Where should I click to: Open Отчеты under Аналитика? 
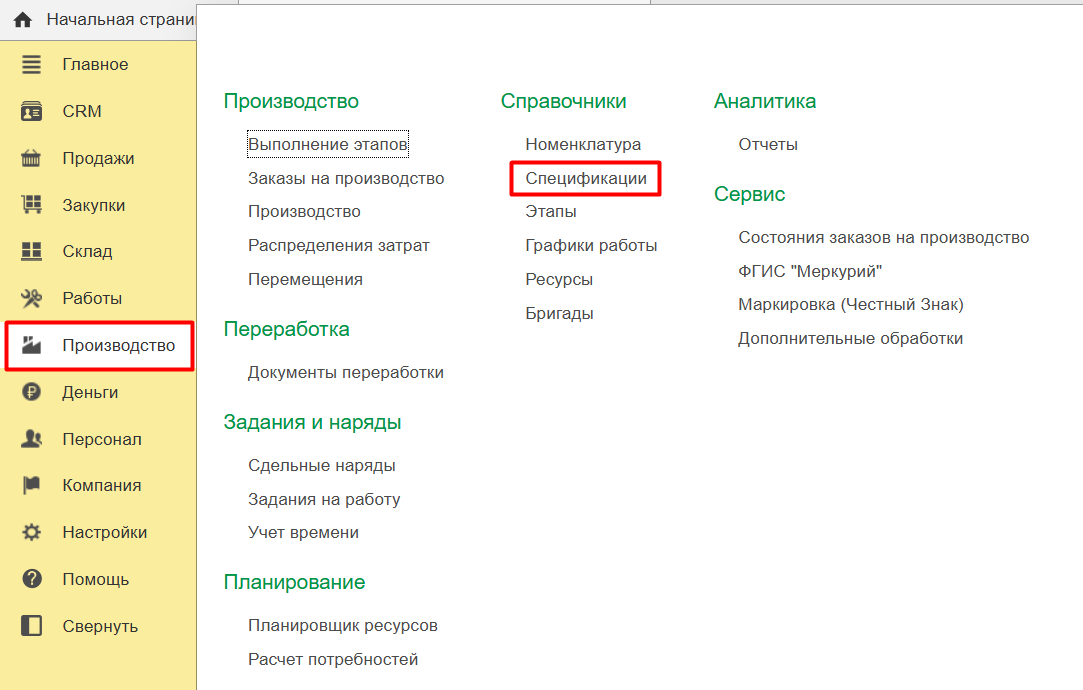pyautogui.click(x=768, y=144)
